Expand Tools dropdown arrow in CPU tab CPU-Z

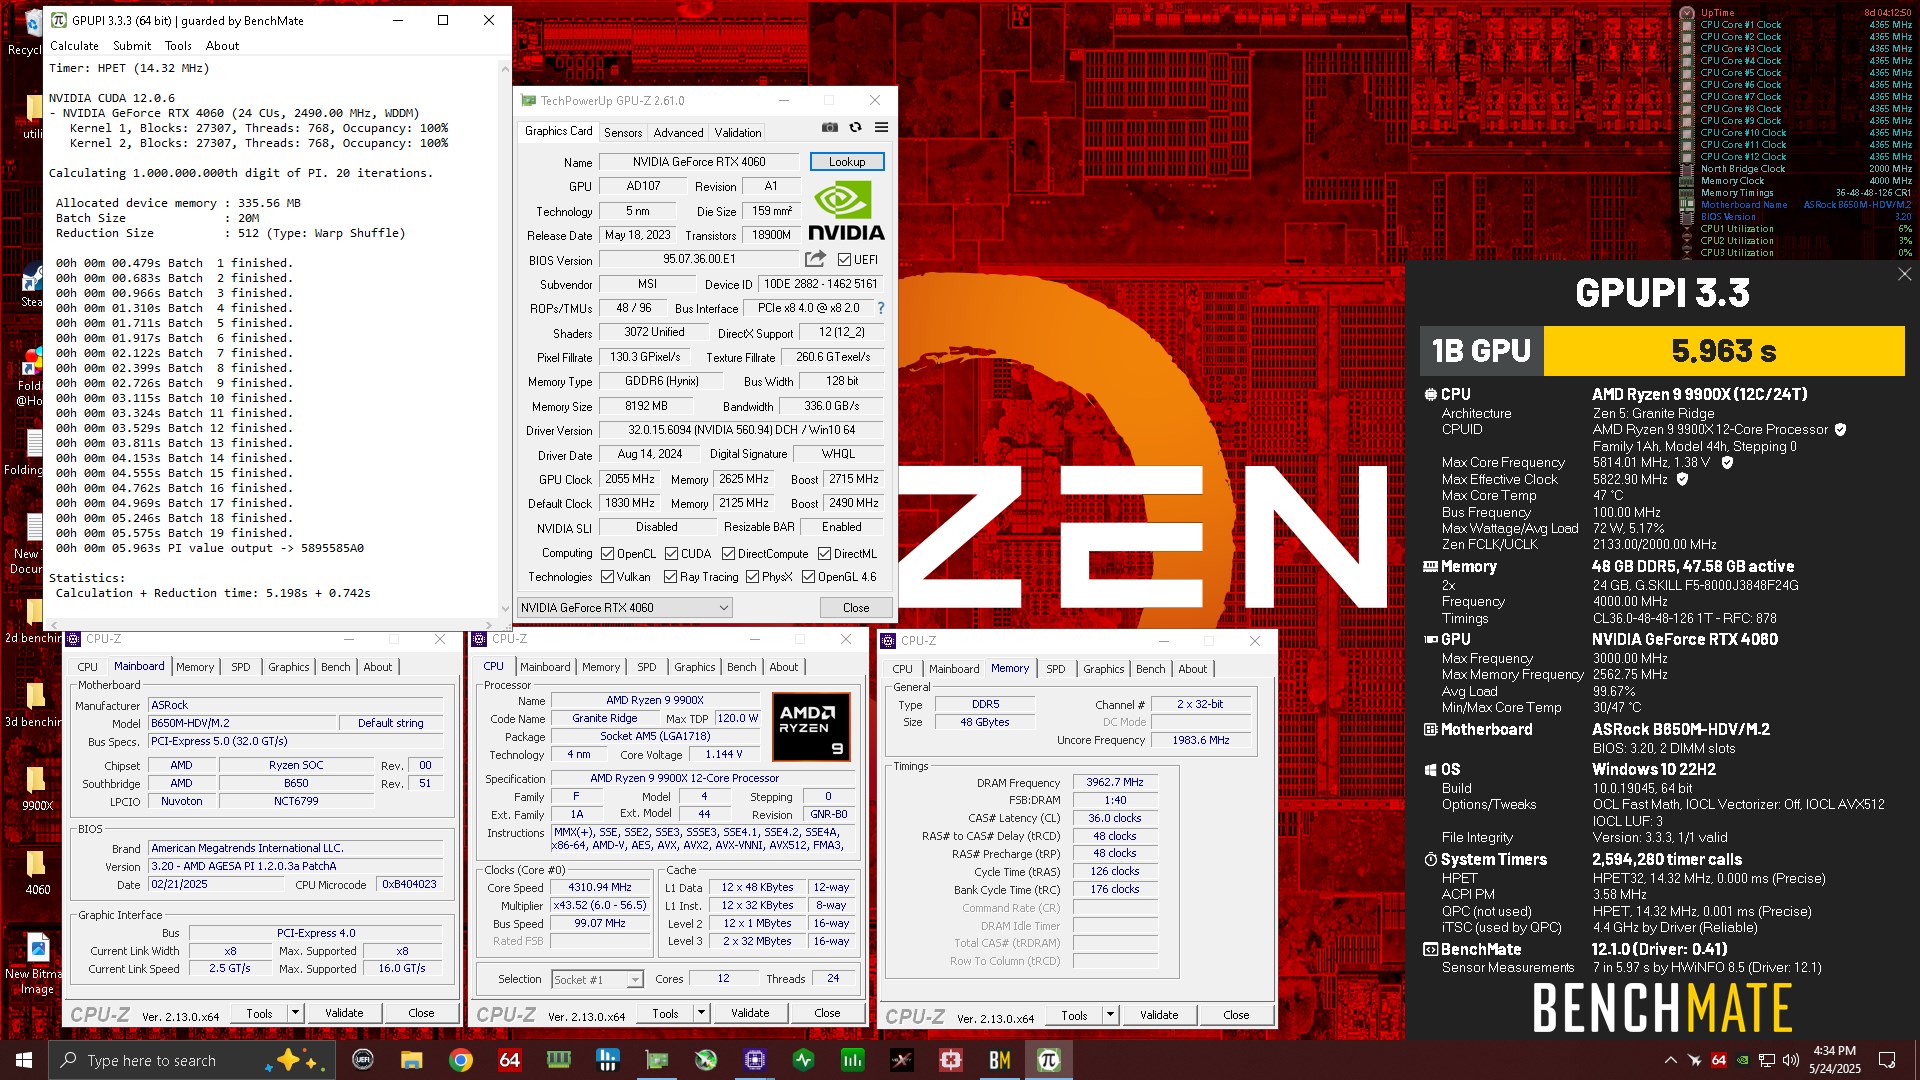click(x=701, y=1014)
